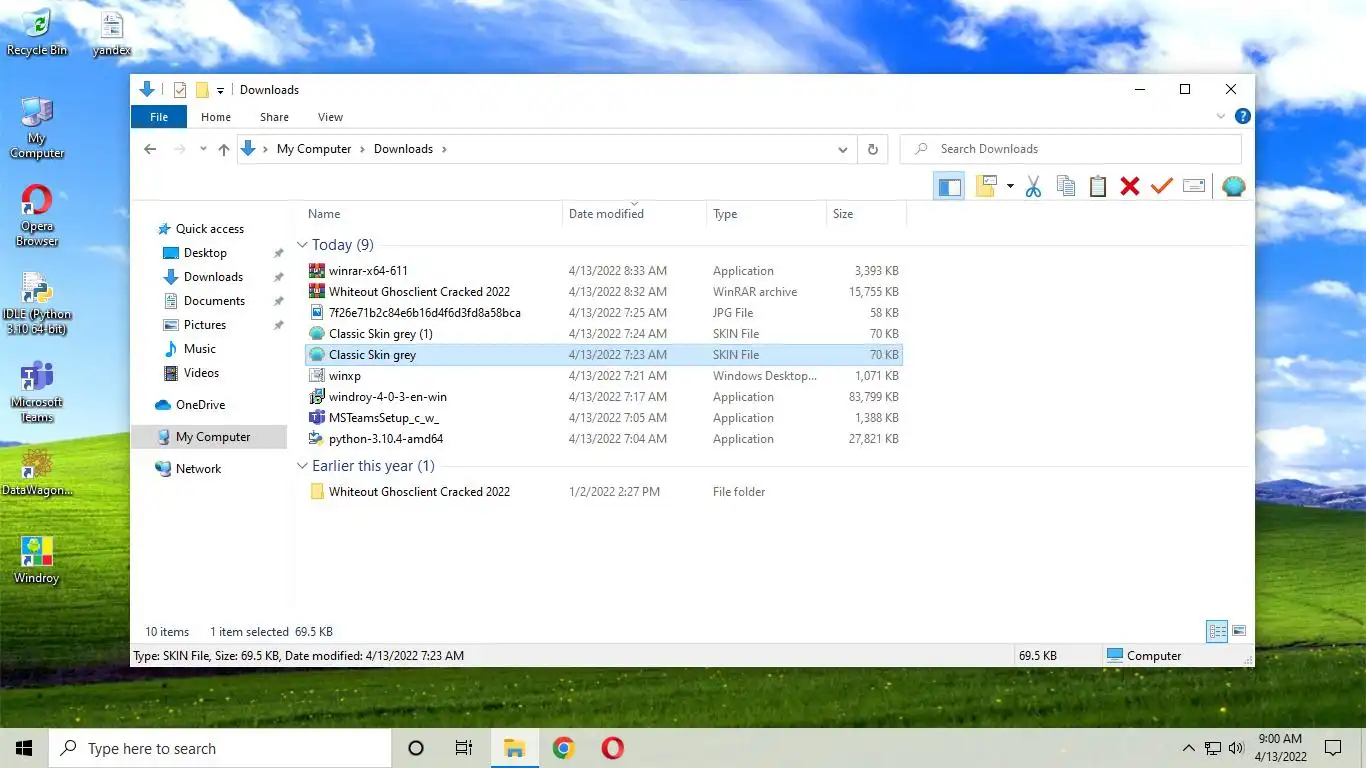Select the winrar-x64-611 file
This screenshot has width=1366, height=768.
click(604, 271)
